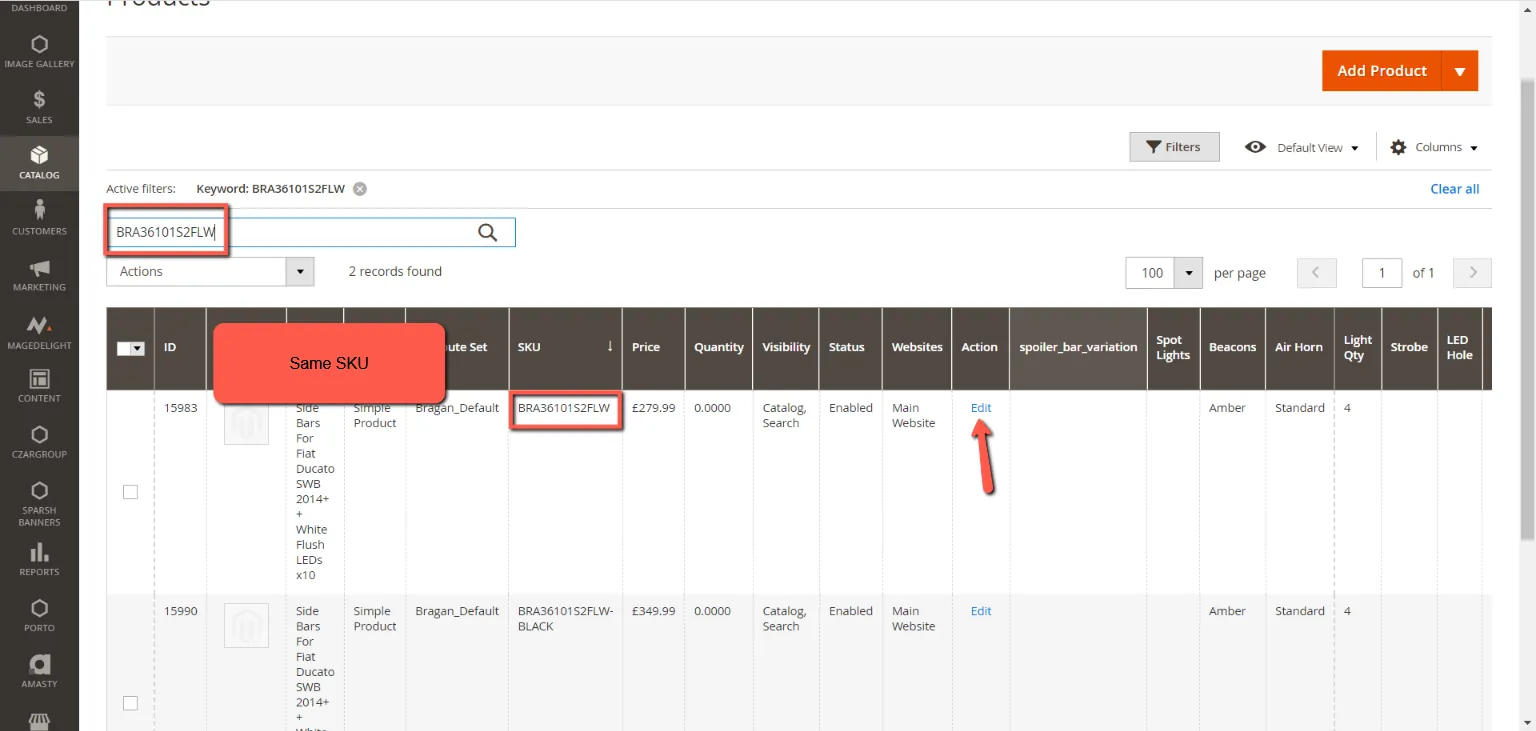Go to the next page arrow
This screenshot has width=1536, height=731.
(x=1473, y=273)
